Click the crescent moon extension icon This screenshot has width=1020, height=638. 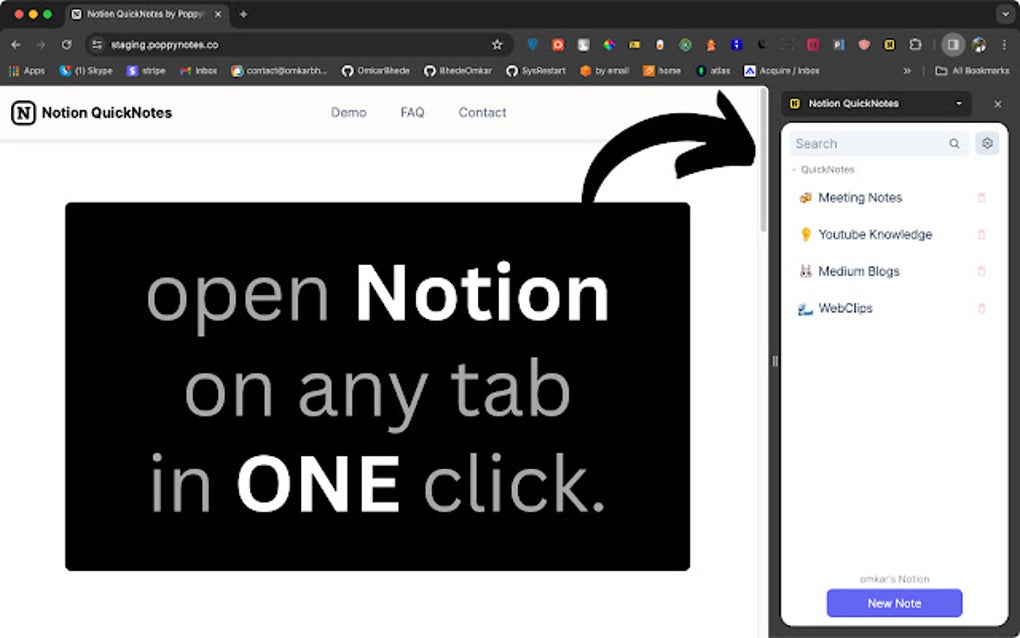pyautogui.click(x=762, y=44)
